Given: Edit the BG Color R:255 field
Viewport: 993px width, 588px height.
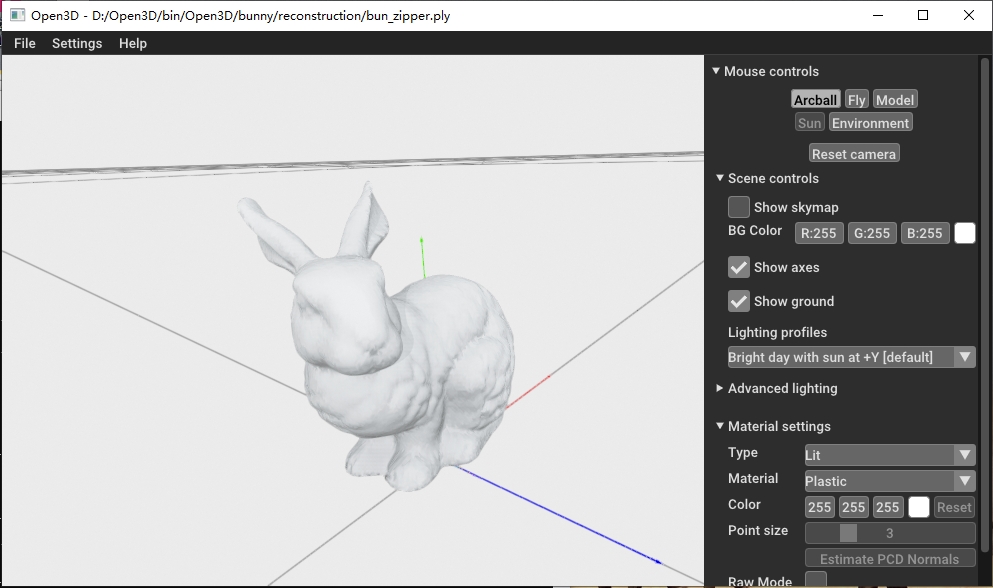Looking at the screenshot, I should (818, 233).
